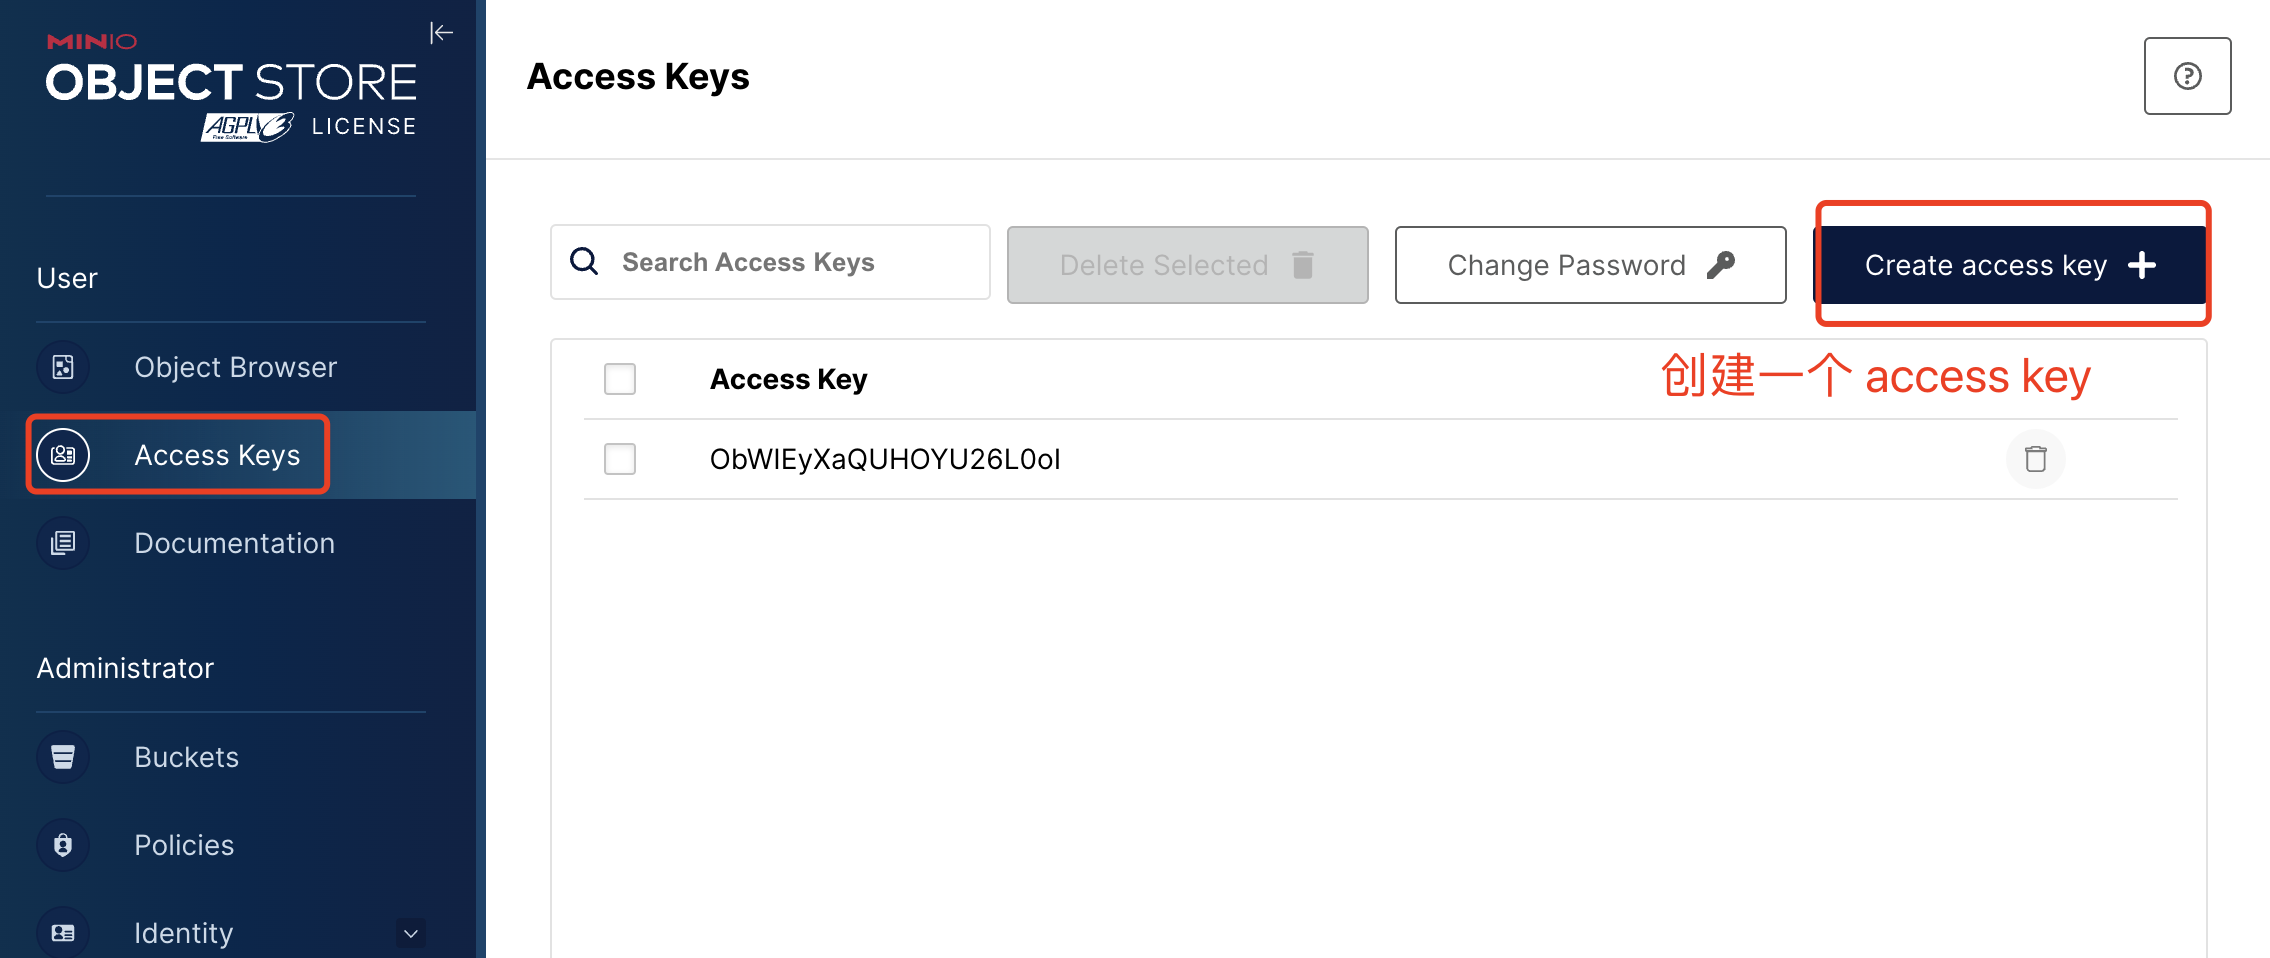Click the Create access key button

coord(2012,265)
